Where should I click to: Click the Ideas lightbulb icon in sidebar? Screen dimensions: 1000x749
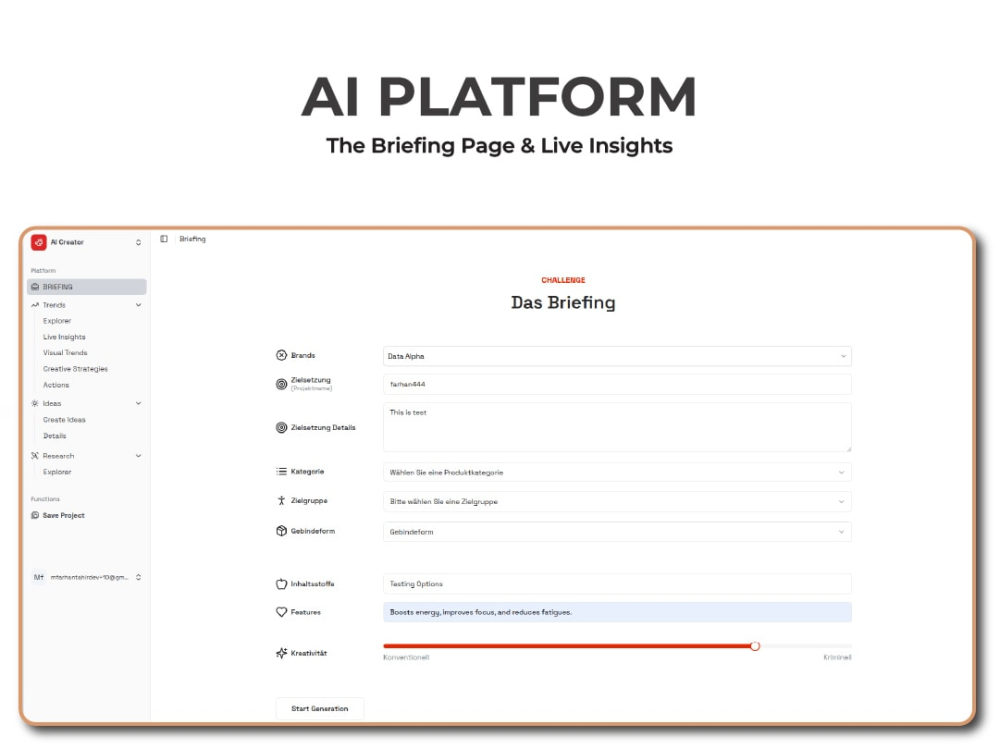pos(35,403)
